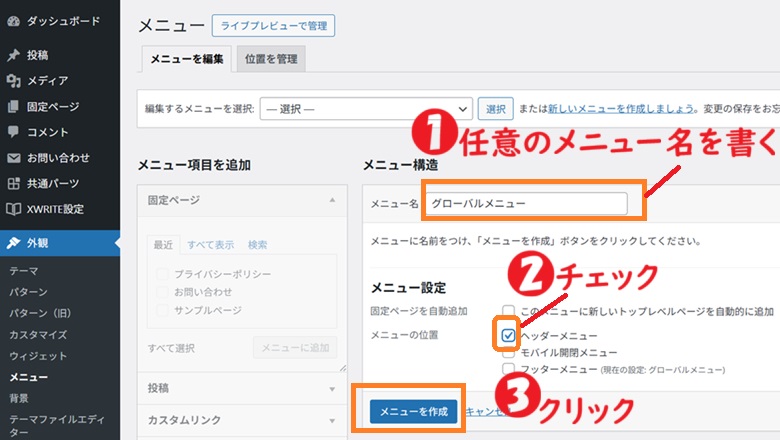Screen dimensions: 780x440
Task: Check プライバシーポリシー page checkbox
Action: click(x=162, y=274)
